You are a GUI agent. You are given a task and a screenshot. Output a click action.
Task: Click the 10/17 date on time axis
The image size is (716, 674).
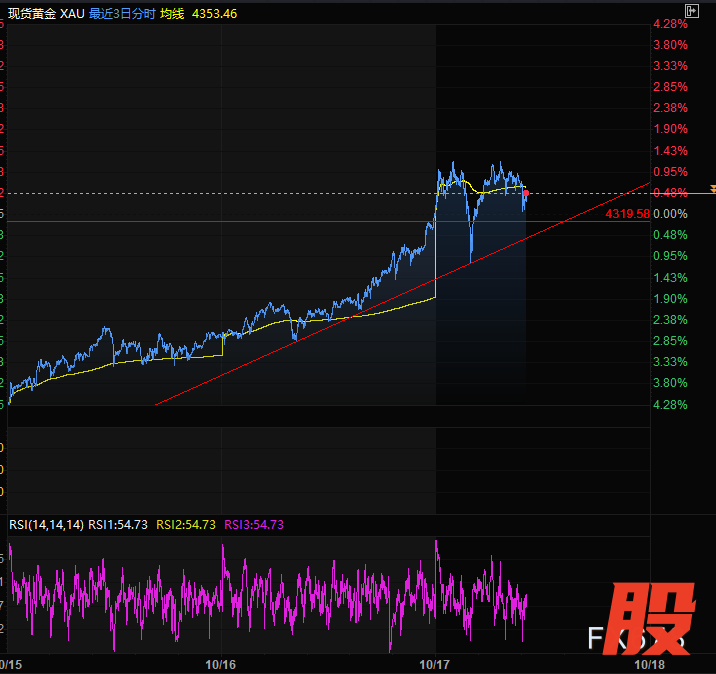click(x=436, y=664)
